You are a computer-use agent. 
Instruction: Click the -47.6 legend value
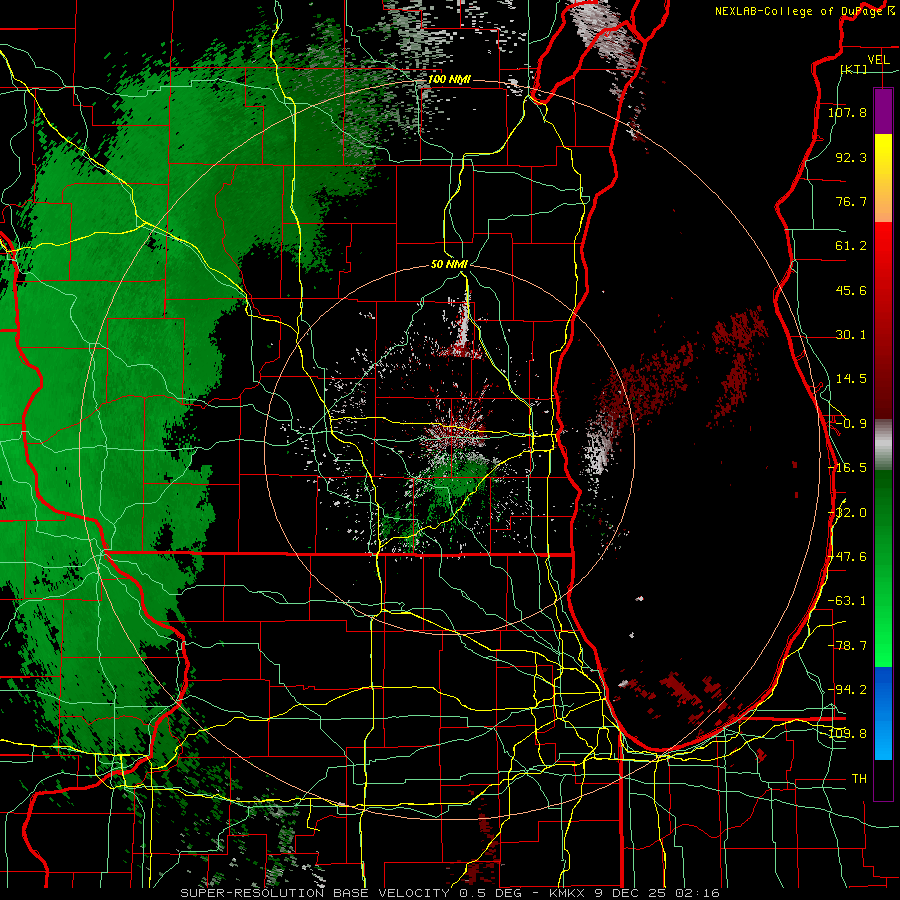(847, 557)
